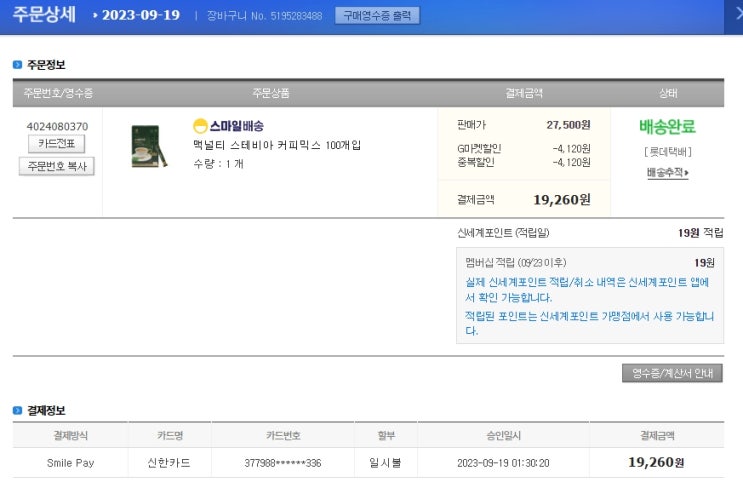The image size is (743, 488).
Task: Click the 카드명 column header
Action: pyautogui.click(x=170, y=435)
